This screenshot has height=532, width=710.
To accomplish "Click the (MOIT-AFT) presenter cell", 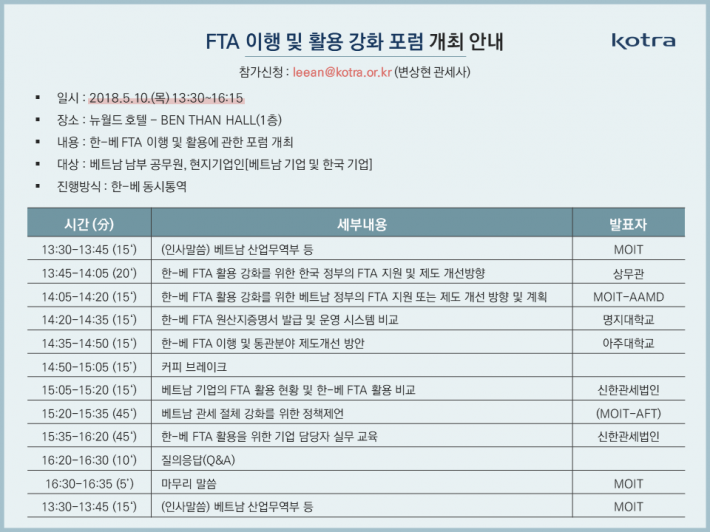I will coord(628,413).
